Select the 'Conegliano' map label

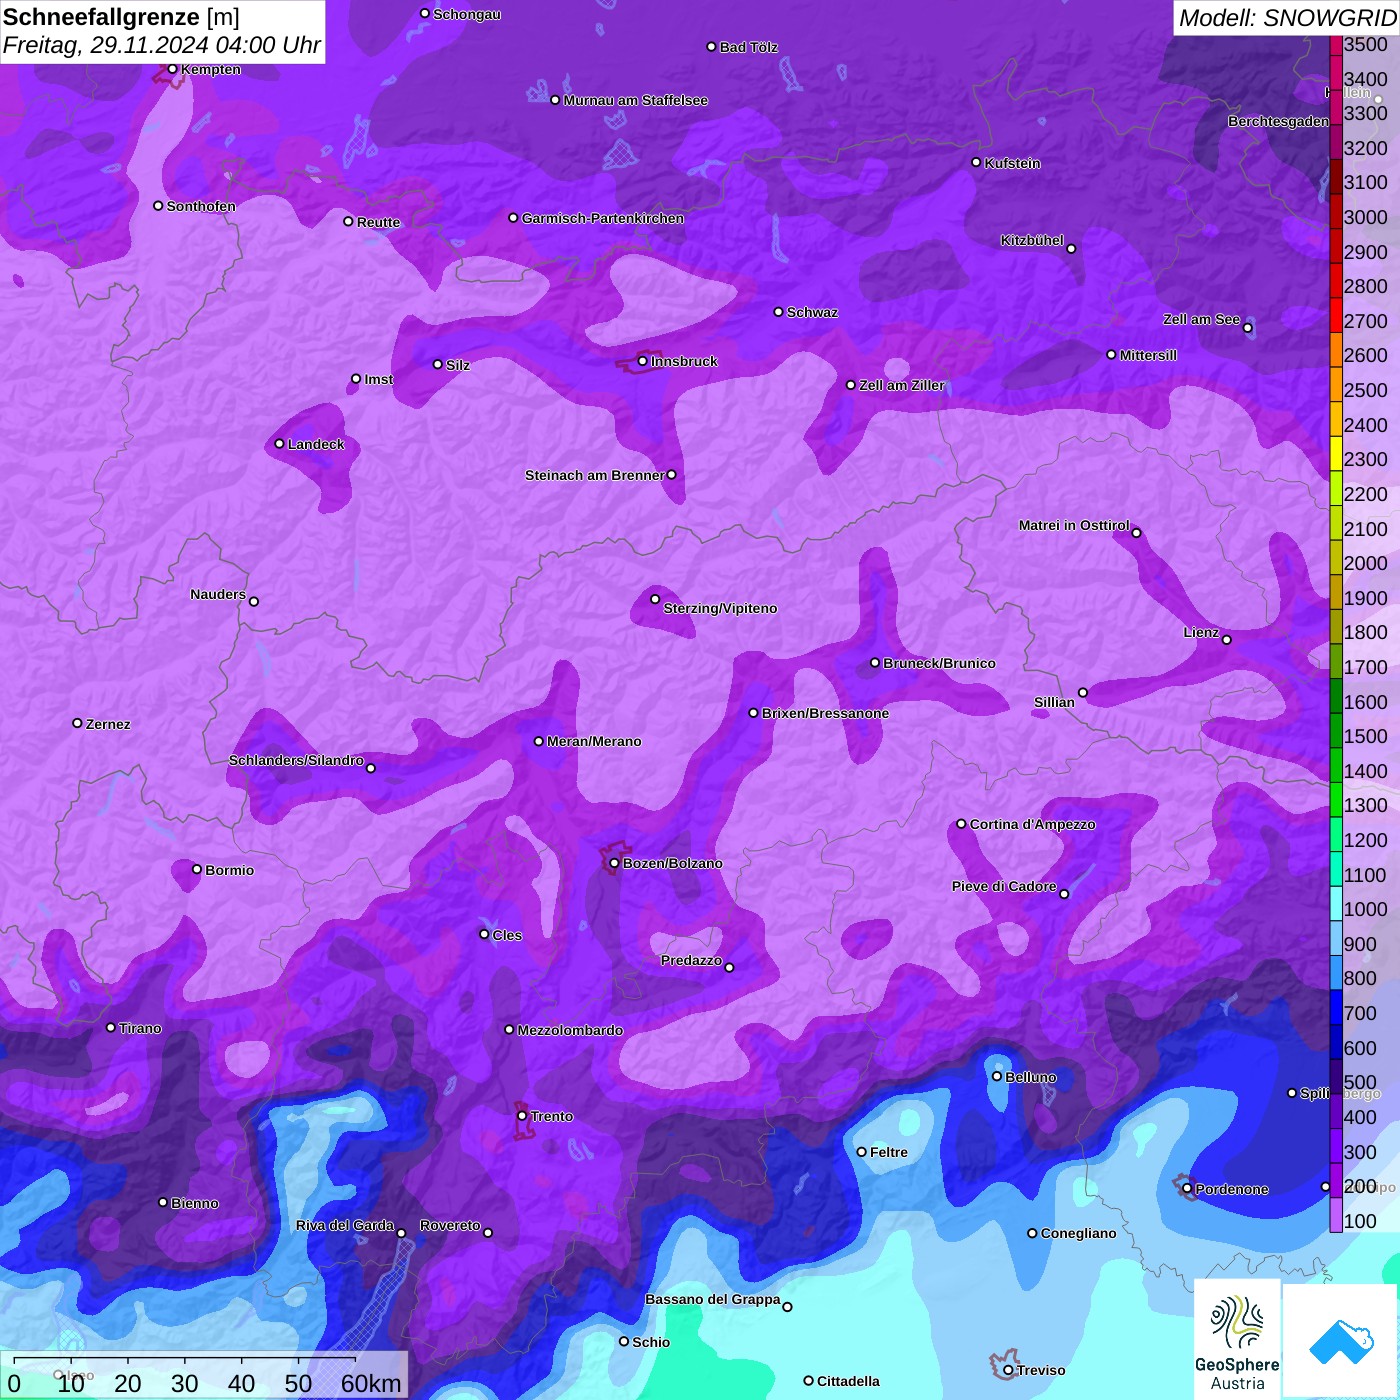[1078, 1233]
